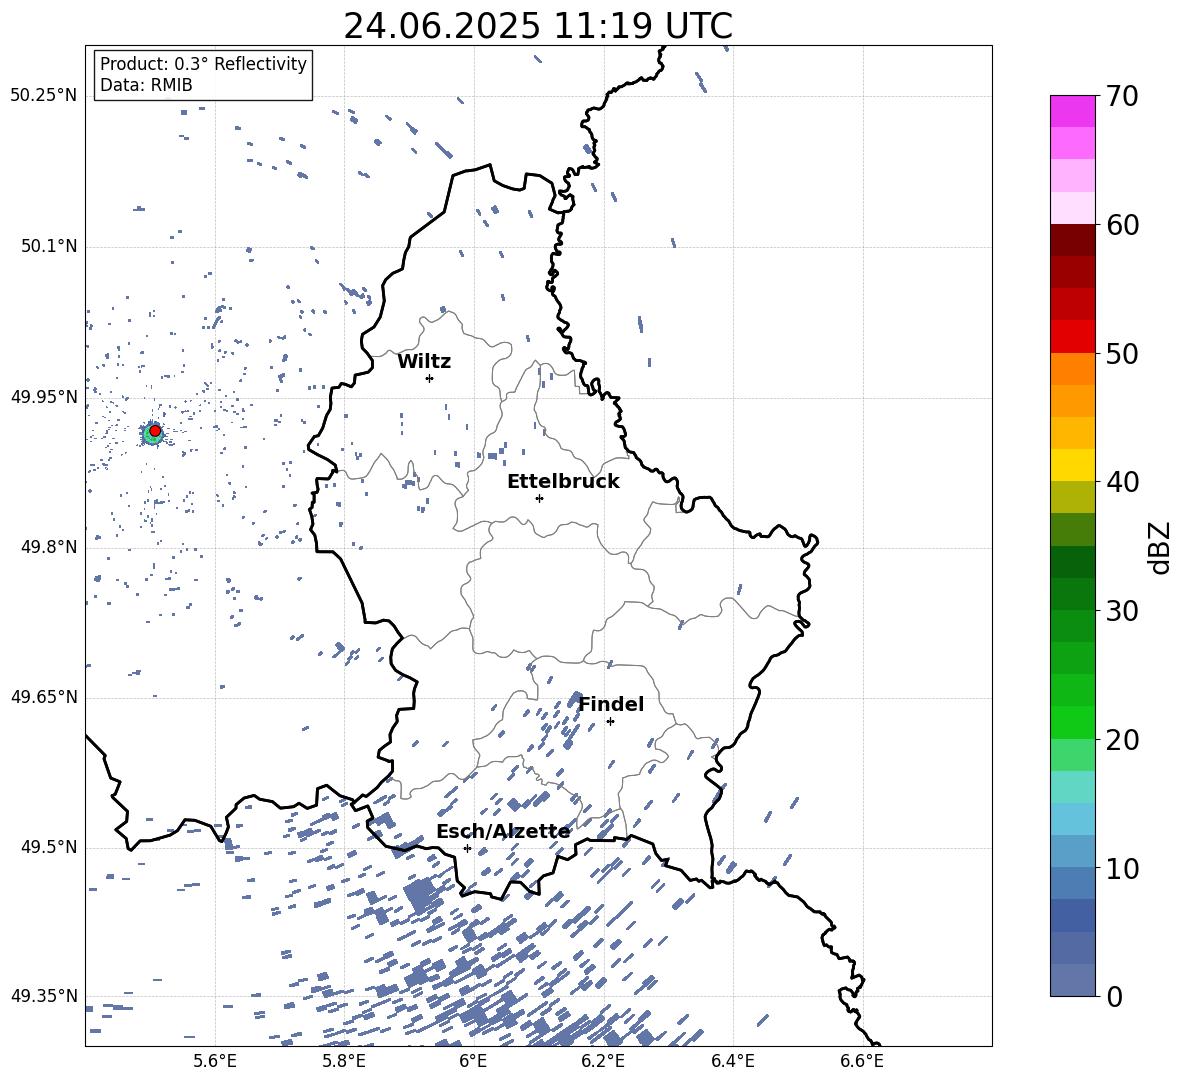Click the Findel station cross marker
Image resolution: width=1184 pixels, height=1081 pixels.
coord(610,722)
